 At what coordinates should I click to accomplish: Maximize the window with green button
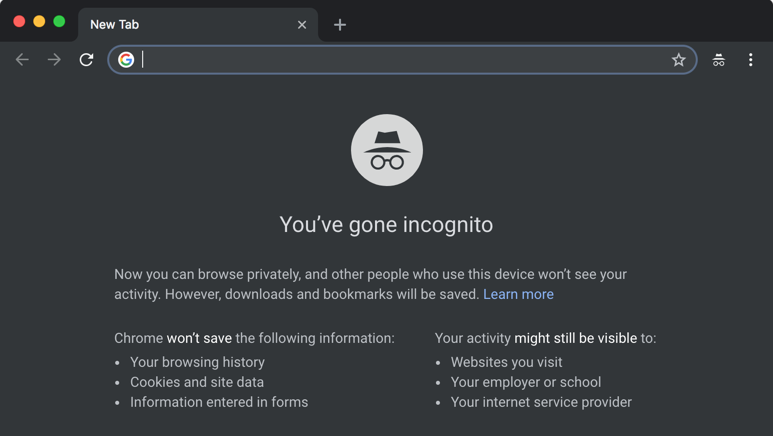pyautogui.click(x=59, y=21)
